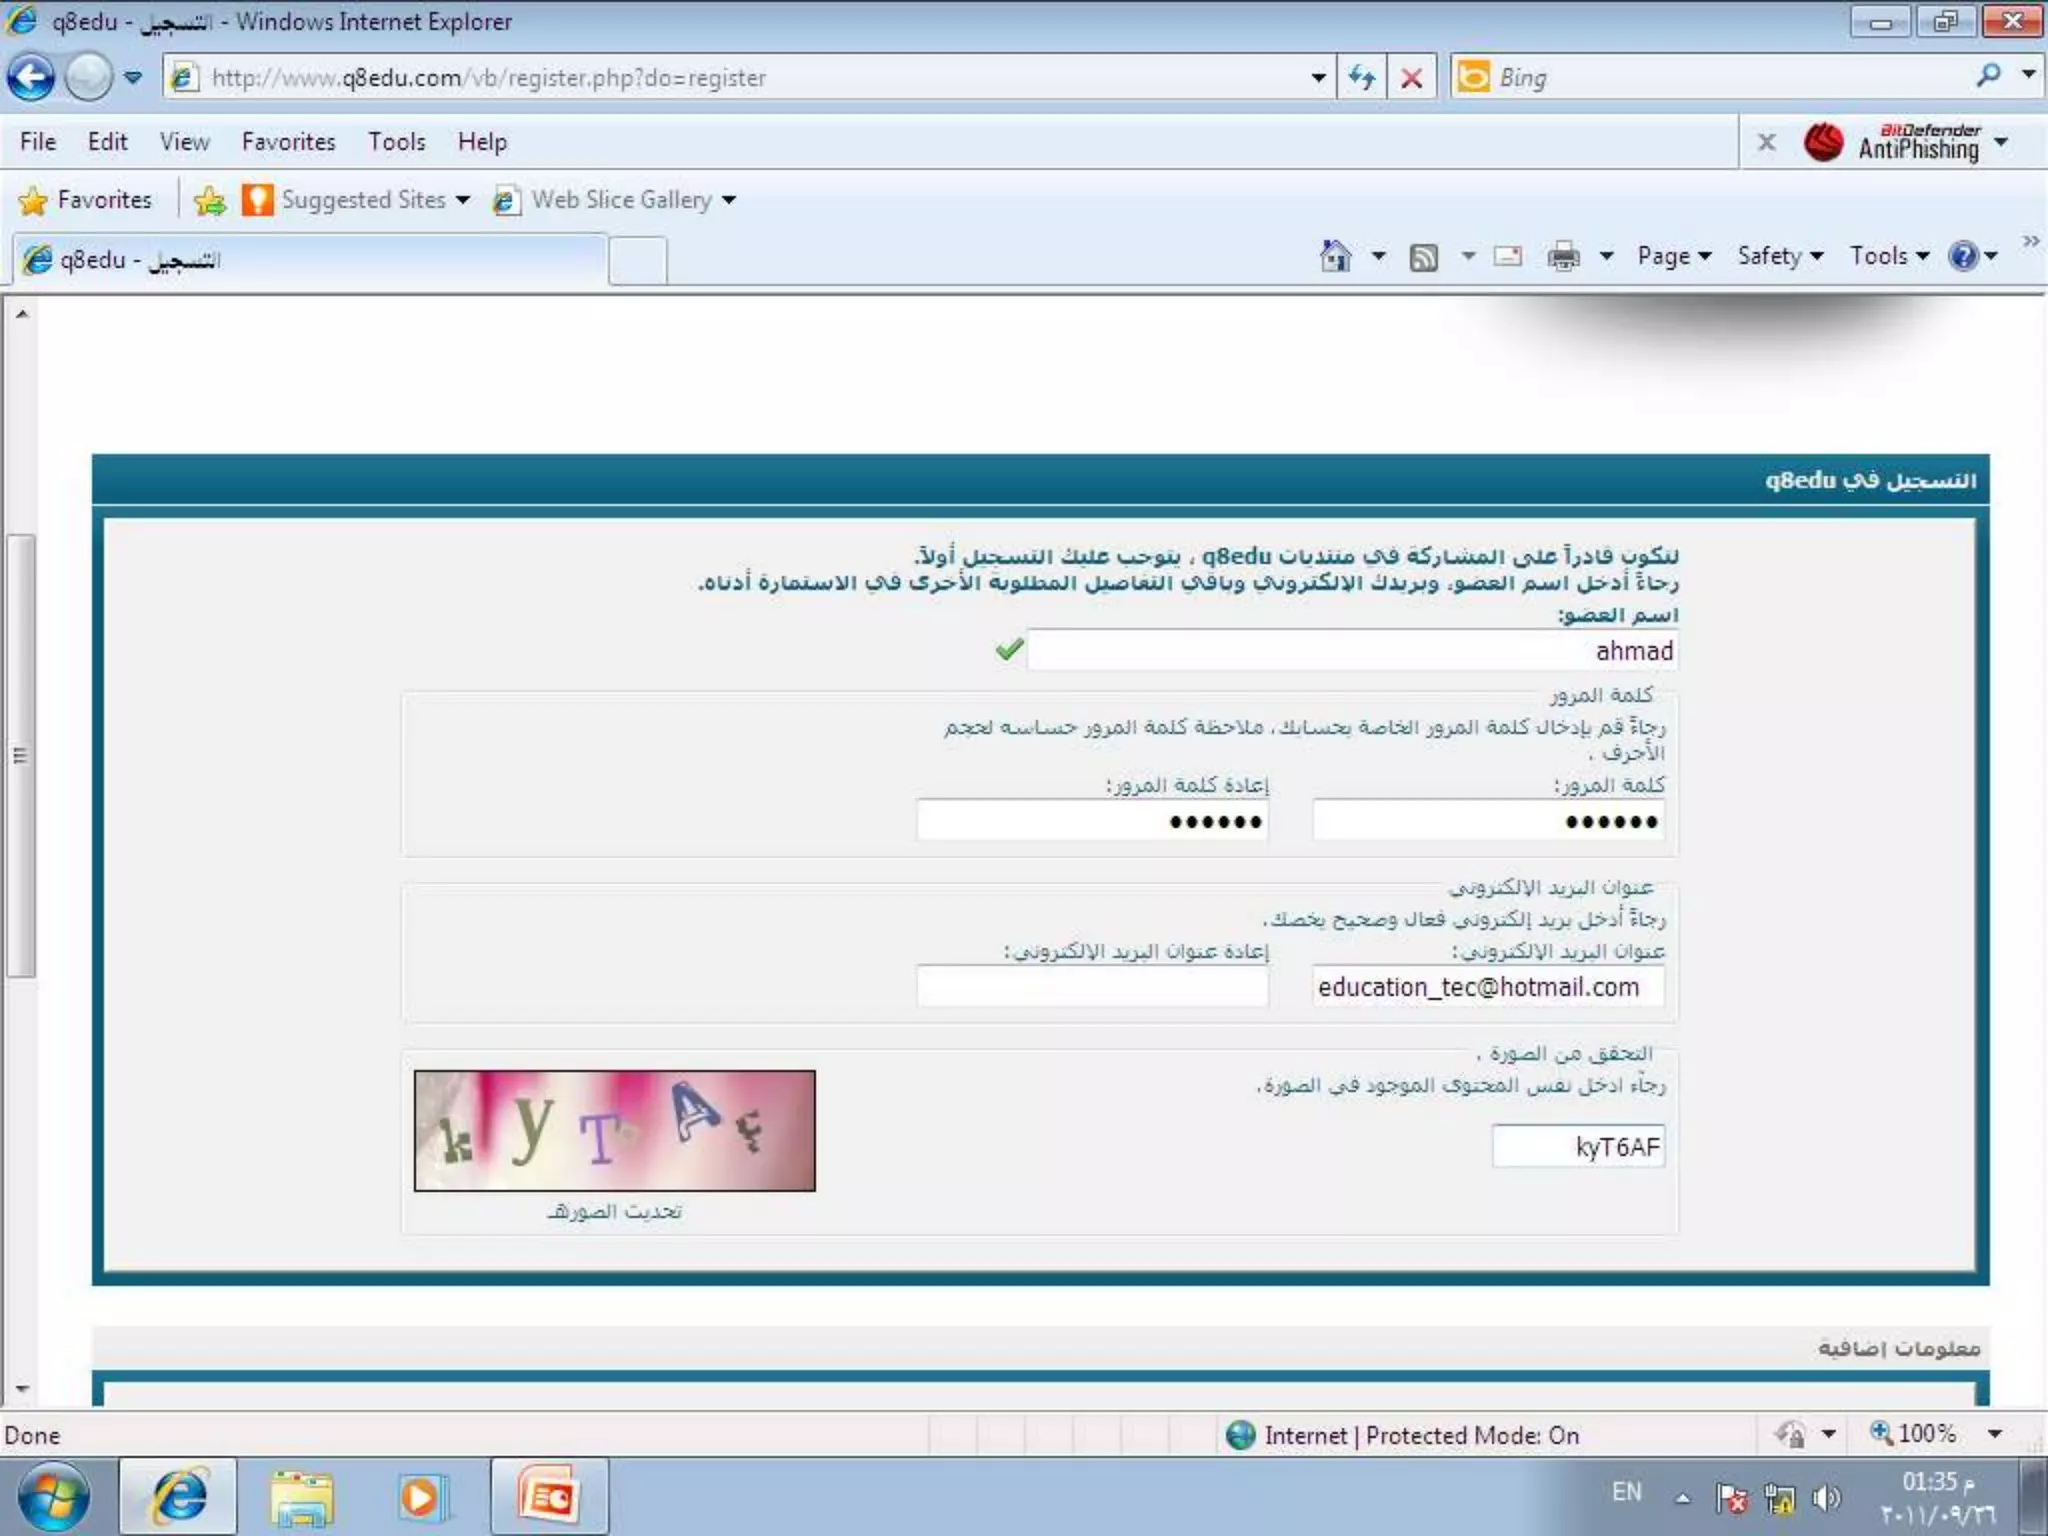Click the RSS feeds icon
This screenshot has width=2048, height=1536.
click(x=1423, y=257)
